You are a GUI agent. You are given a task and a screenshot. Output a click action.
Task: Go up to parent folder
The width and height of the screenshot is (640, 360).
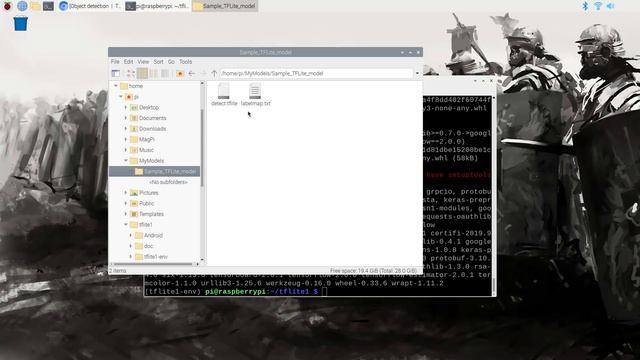click(214, 73)
